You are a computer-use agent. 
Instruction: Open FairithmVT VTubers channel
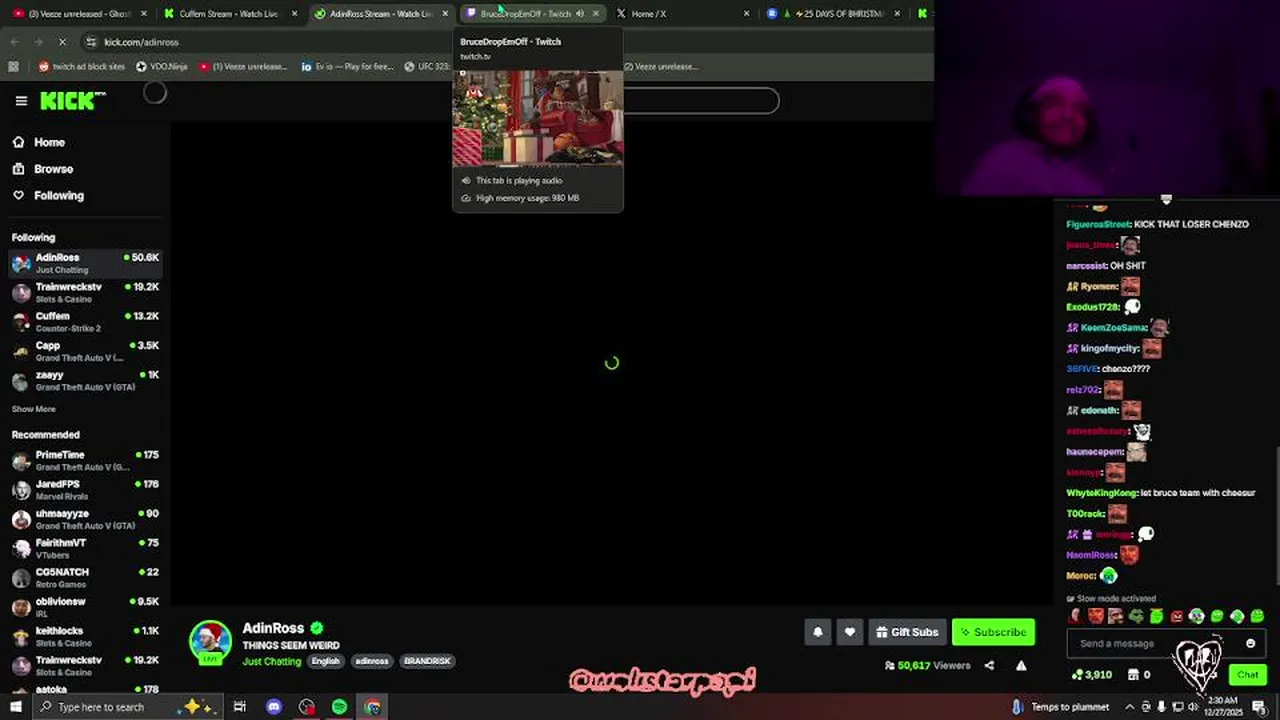(85, 548)
